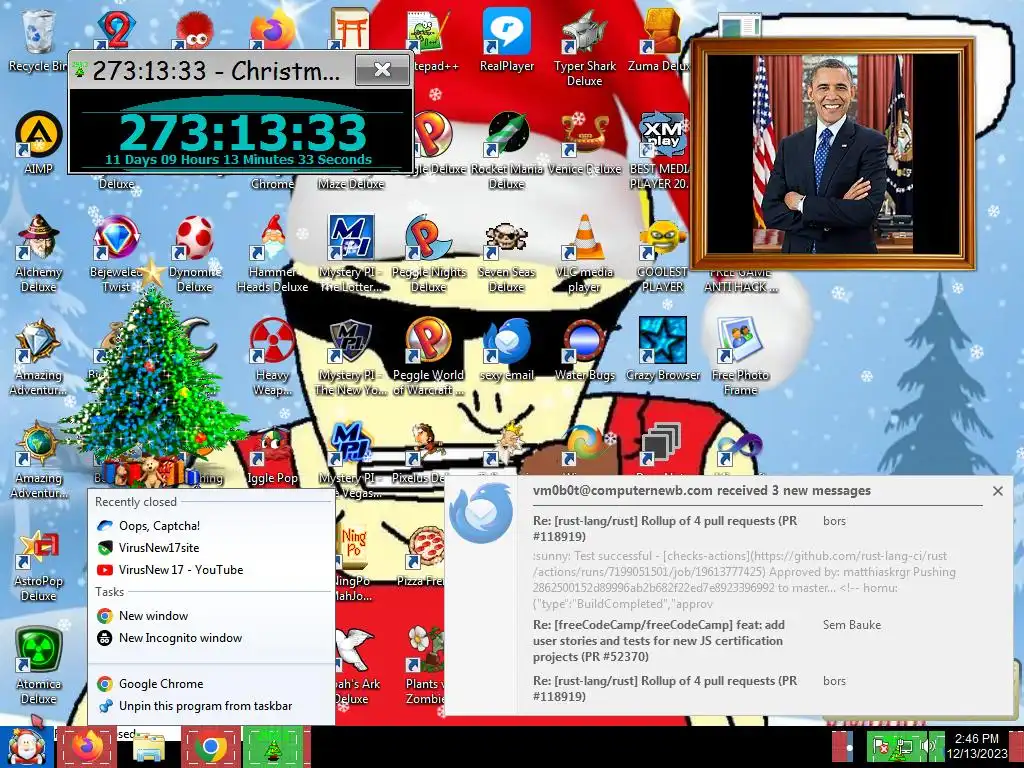1024x768 pixels.
Task: Open COOLEST PLAYER desktop shortcut
Action: (x=662, y=253)
